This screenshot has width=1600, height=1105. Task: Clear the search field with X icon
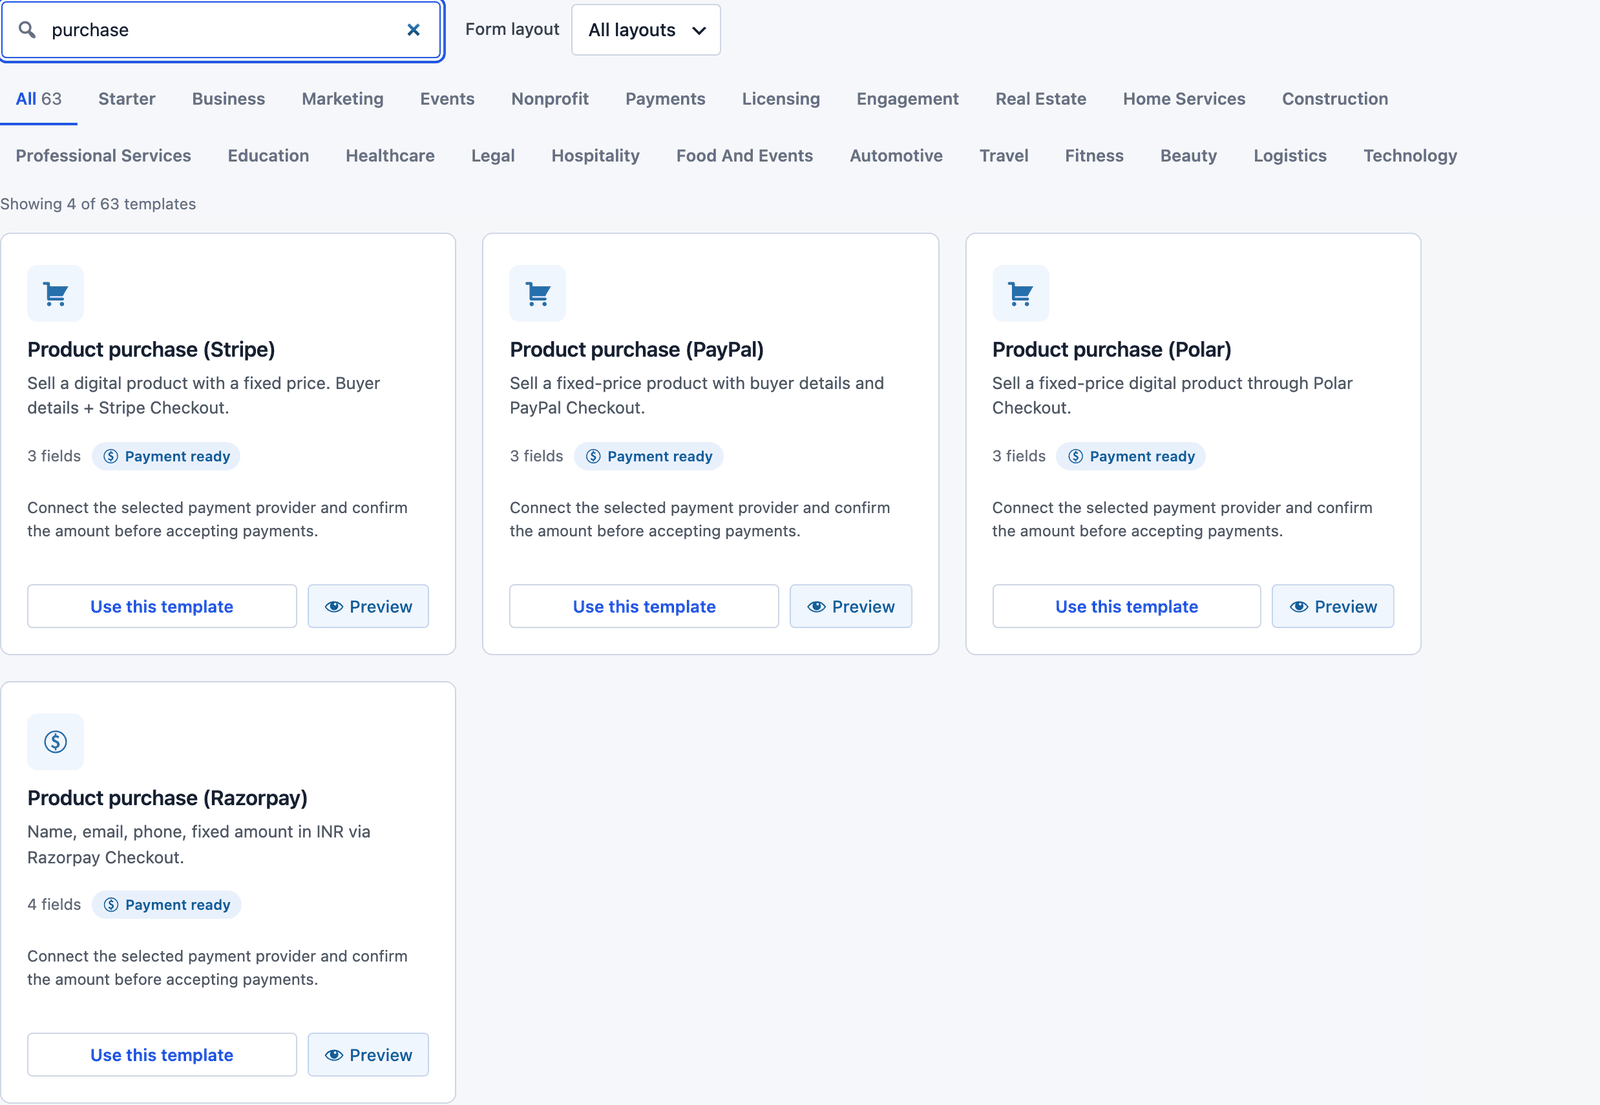(413, 30)
